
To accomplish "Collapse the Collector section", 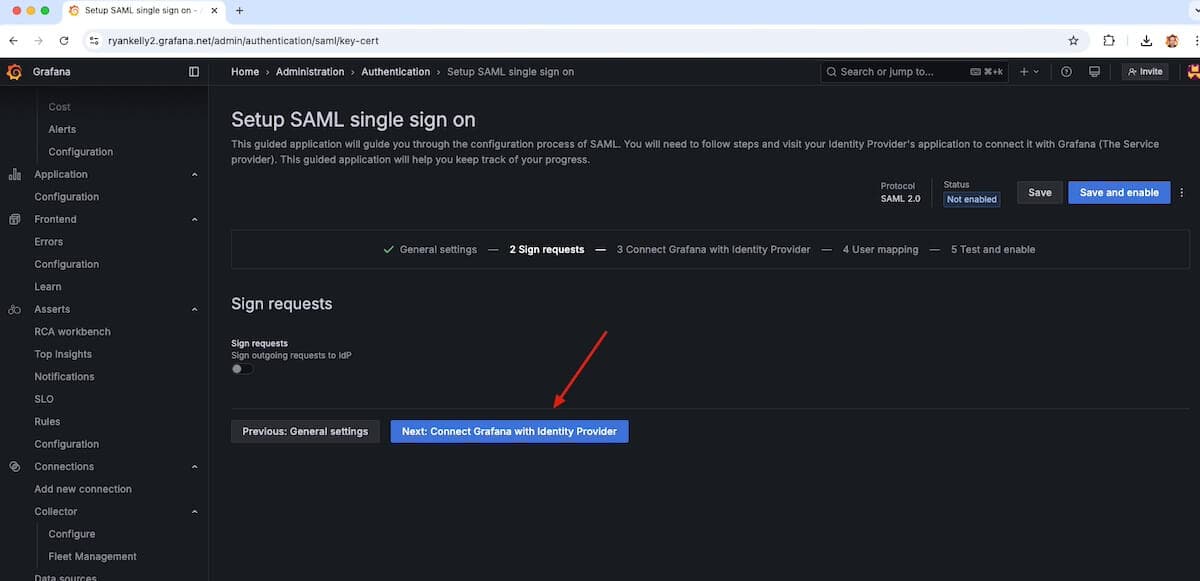I will coord(194,511).
